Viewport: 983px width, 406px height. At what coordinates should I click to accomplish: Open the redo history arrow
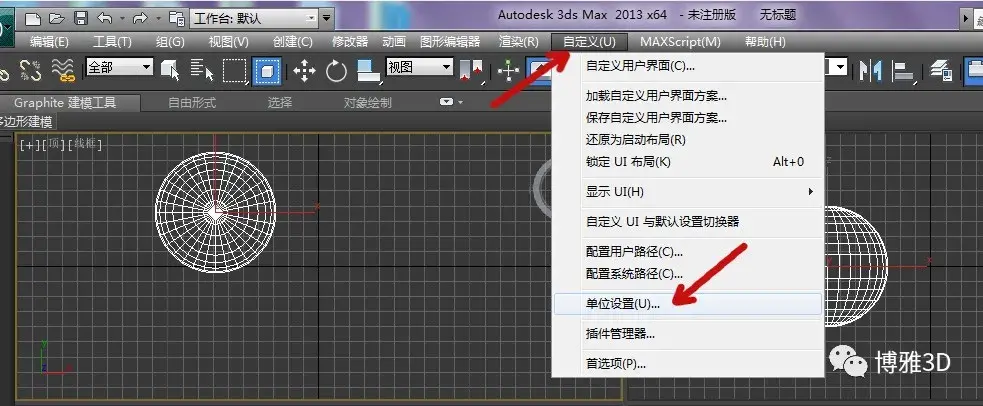(x=159, y=18)
